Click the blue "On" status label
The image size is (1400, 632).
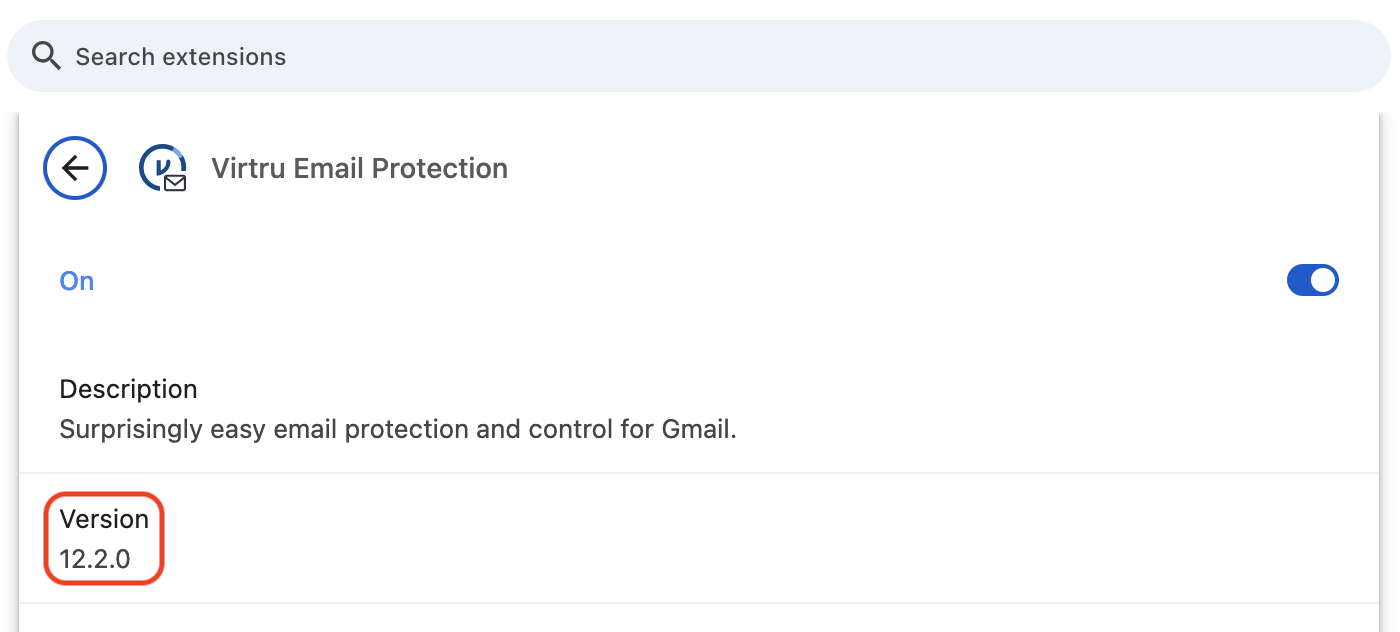pos(77,281)
